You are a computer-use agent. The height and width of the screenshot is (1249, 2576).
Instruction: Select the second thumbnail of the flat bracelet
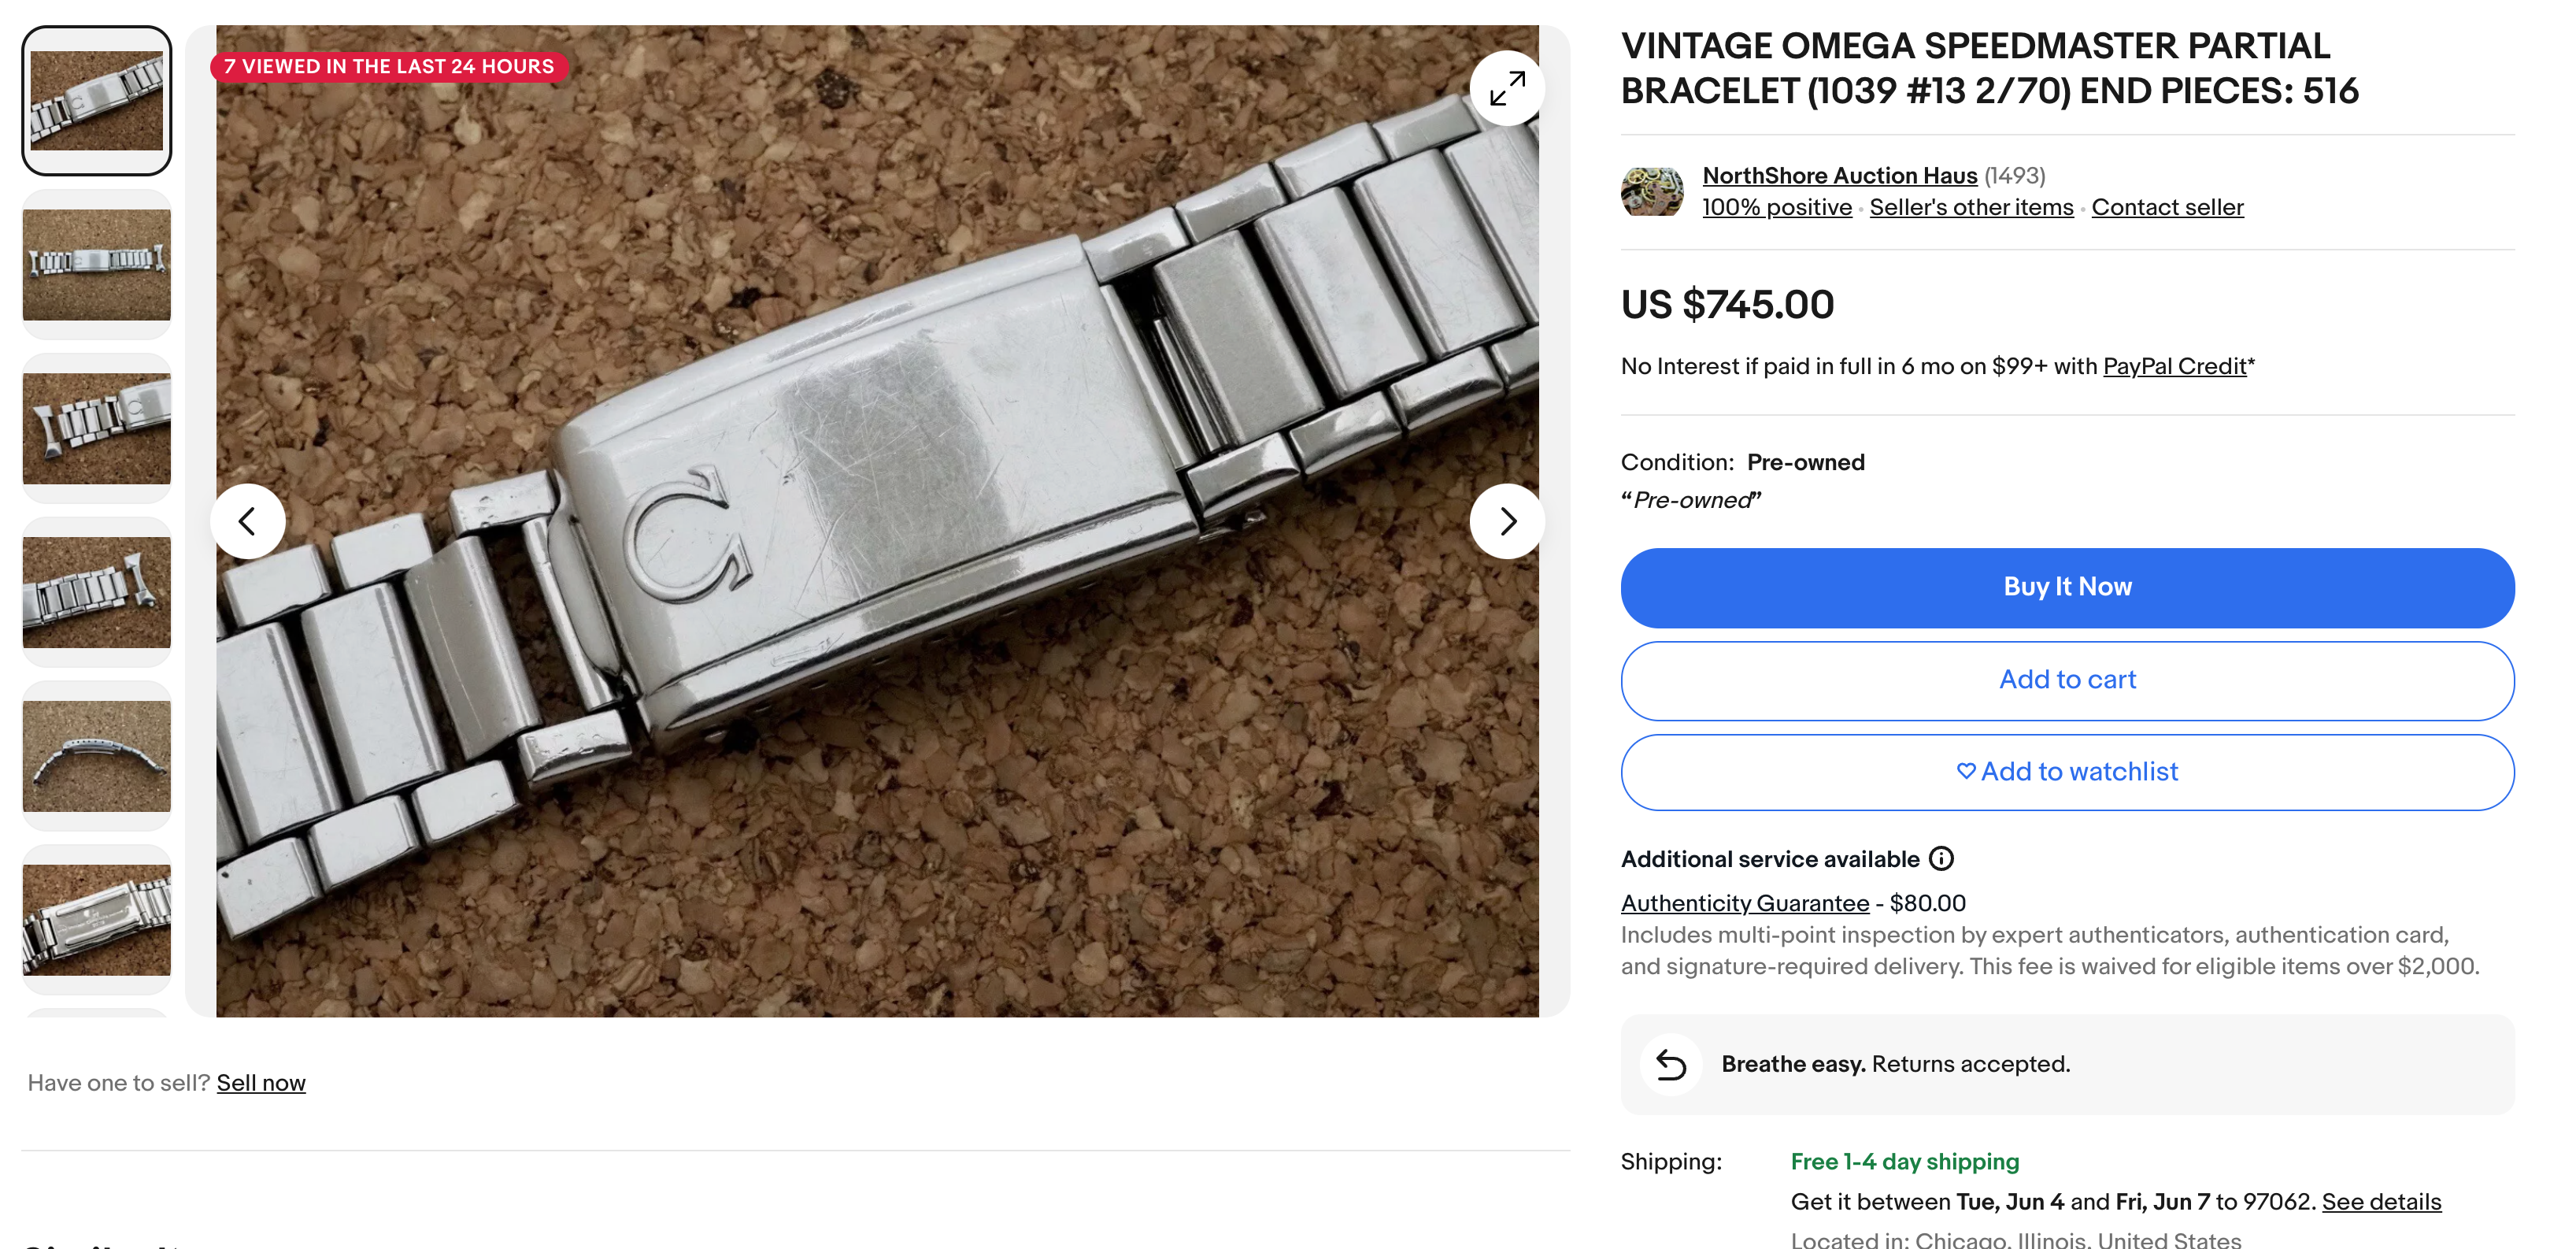click(97, 264)
